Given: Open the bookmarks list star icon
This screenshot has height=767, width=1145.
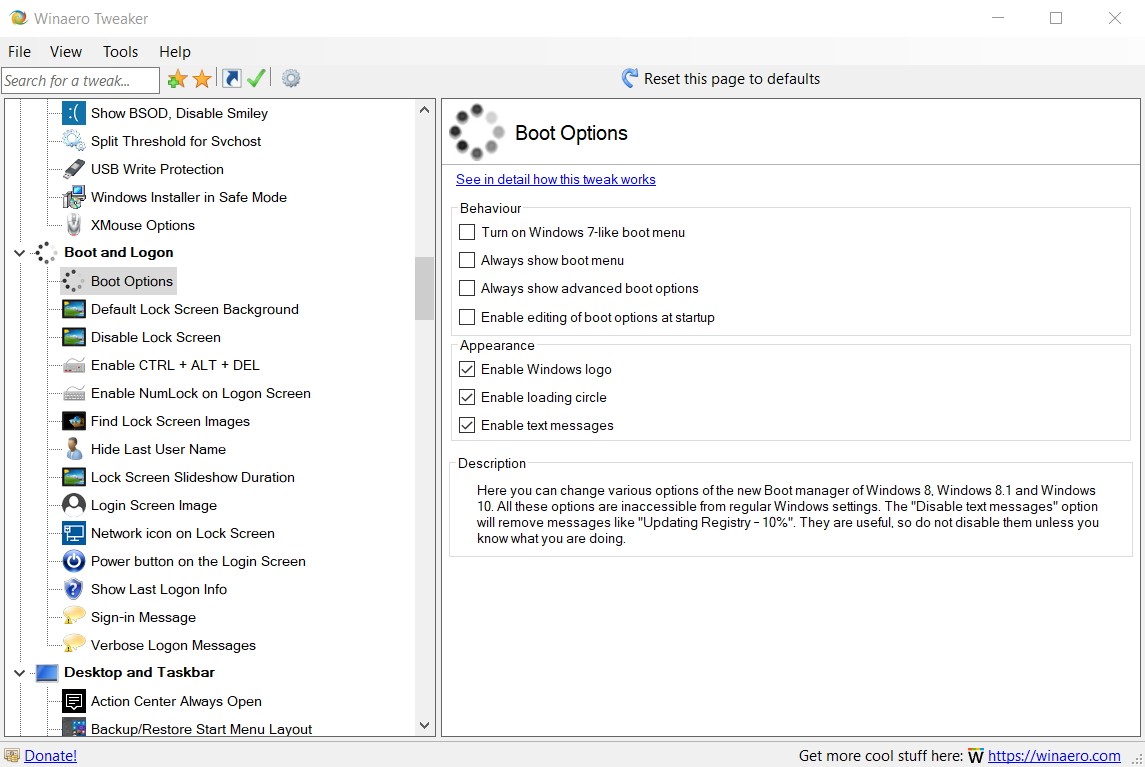Looking at the screenshot, I should point(202,78).
